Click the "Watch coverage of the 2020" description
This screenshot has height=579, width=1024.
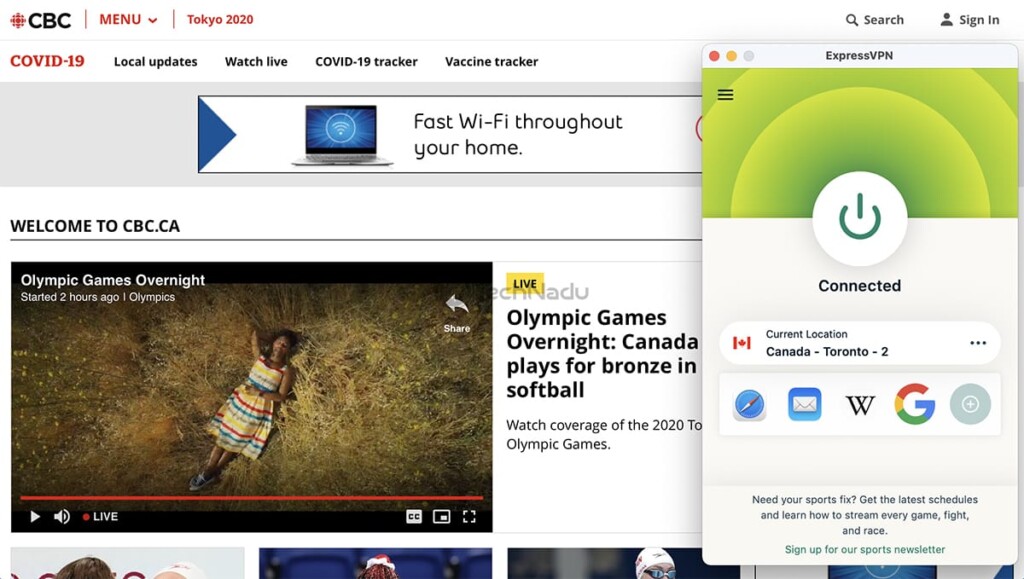[604, 435]
